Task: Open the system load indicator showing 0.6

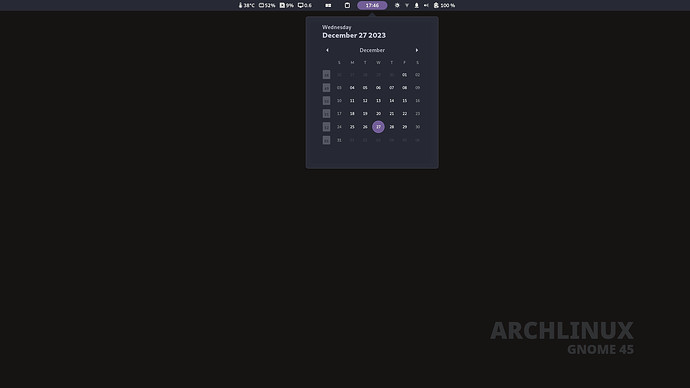Action: [x=305, y=5]
